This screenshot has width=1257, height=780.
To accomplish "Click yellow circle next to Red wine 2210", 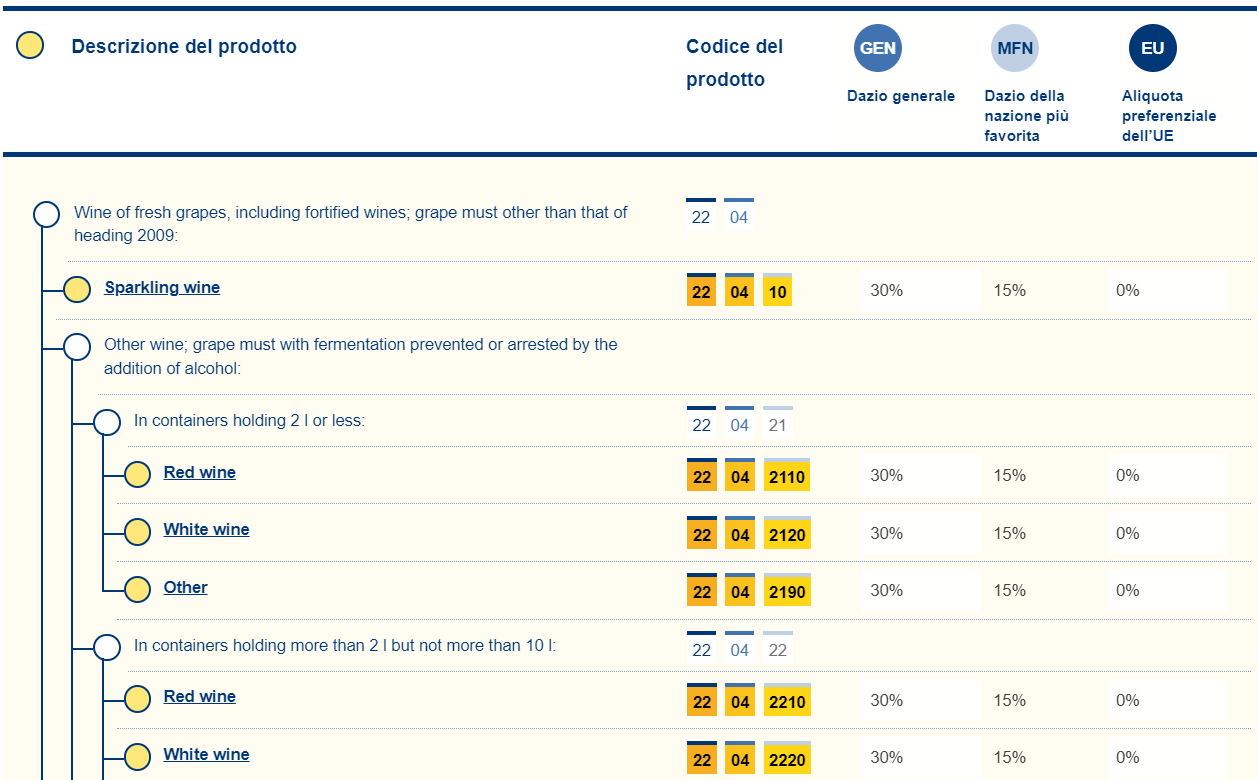I will (137, 698).
